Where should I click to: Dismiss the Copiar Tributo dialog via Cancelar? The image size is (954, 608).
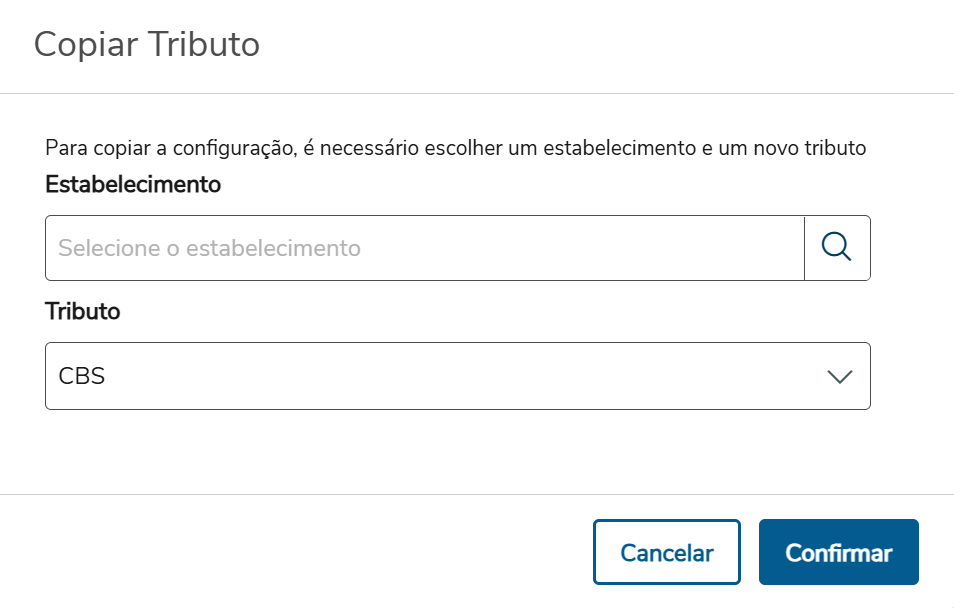(666, 552)
